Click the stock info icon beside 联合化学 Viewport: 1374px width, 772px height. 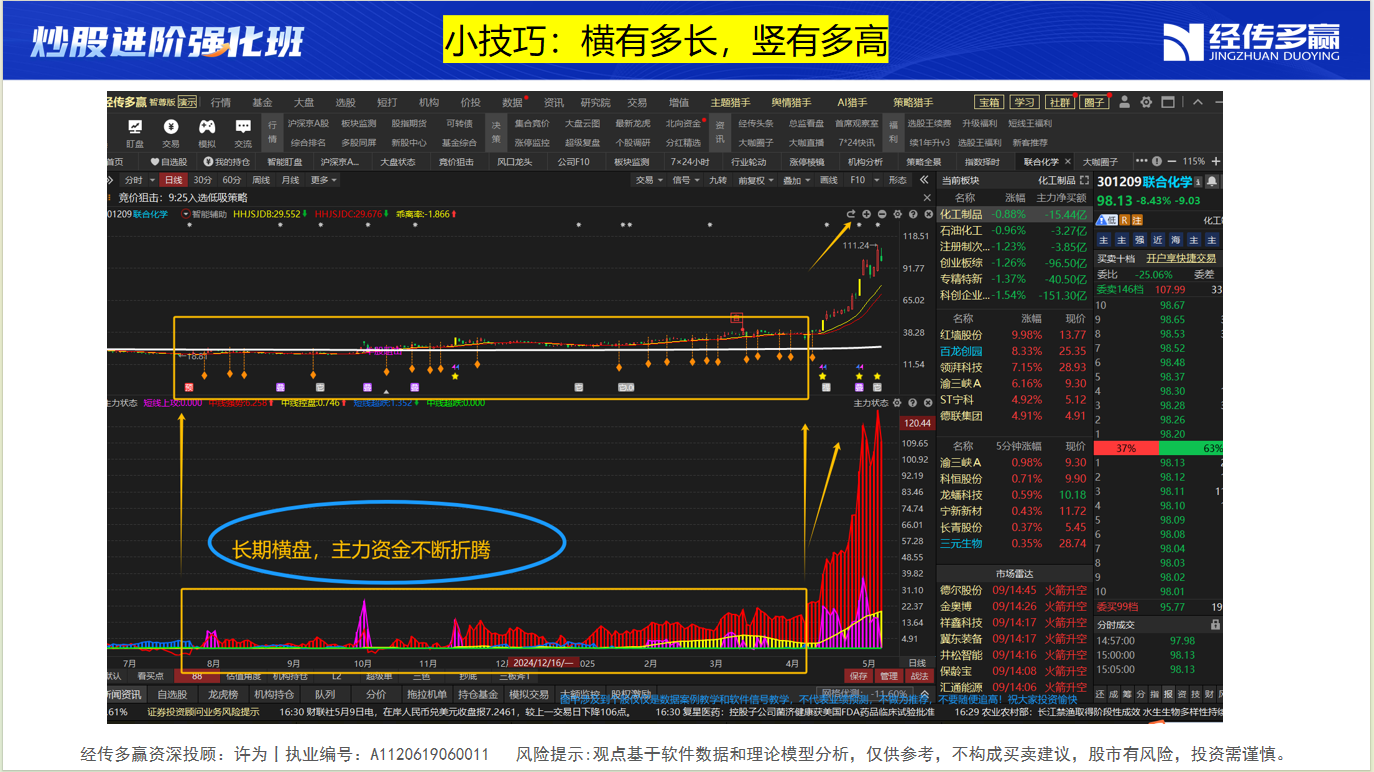(x=1199, y=182)
